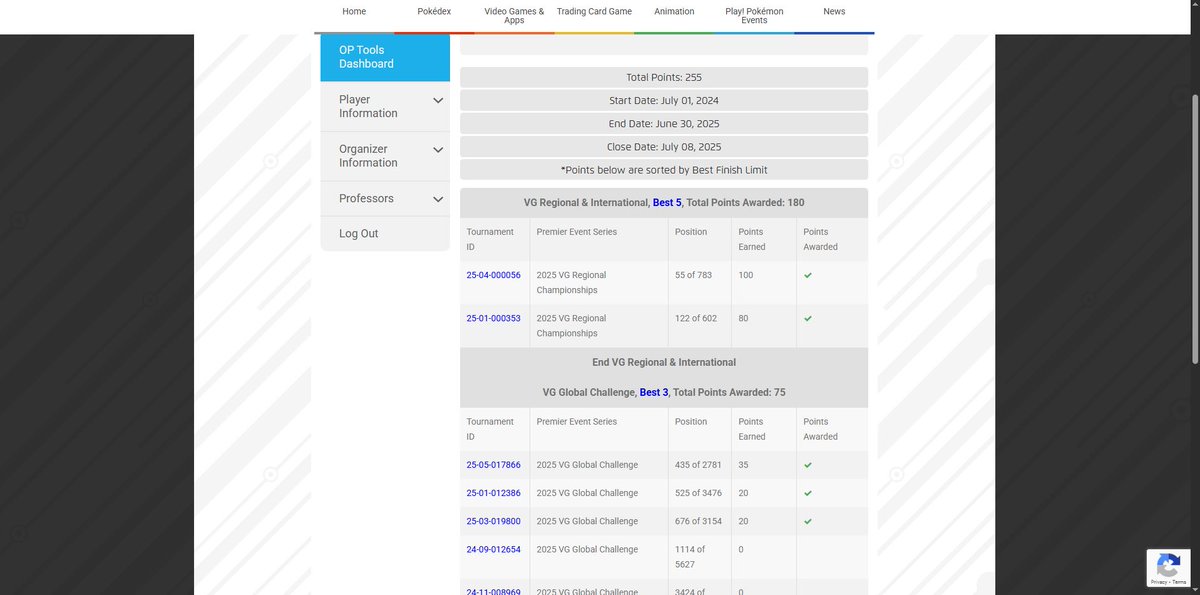Select OP Tools Dashboard sidebar item
This screenshot has width=1200, height=595.
coord(385,57)
